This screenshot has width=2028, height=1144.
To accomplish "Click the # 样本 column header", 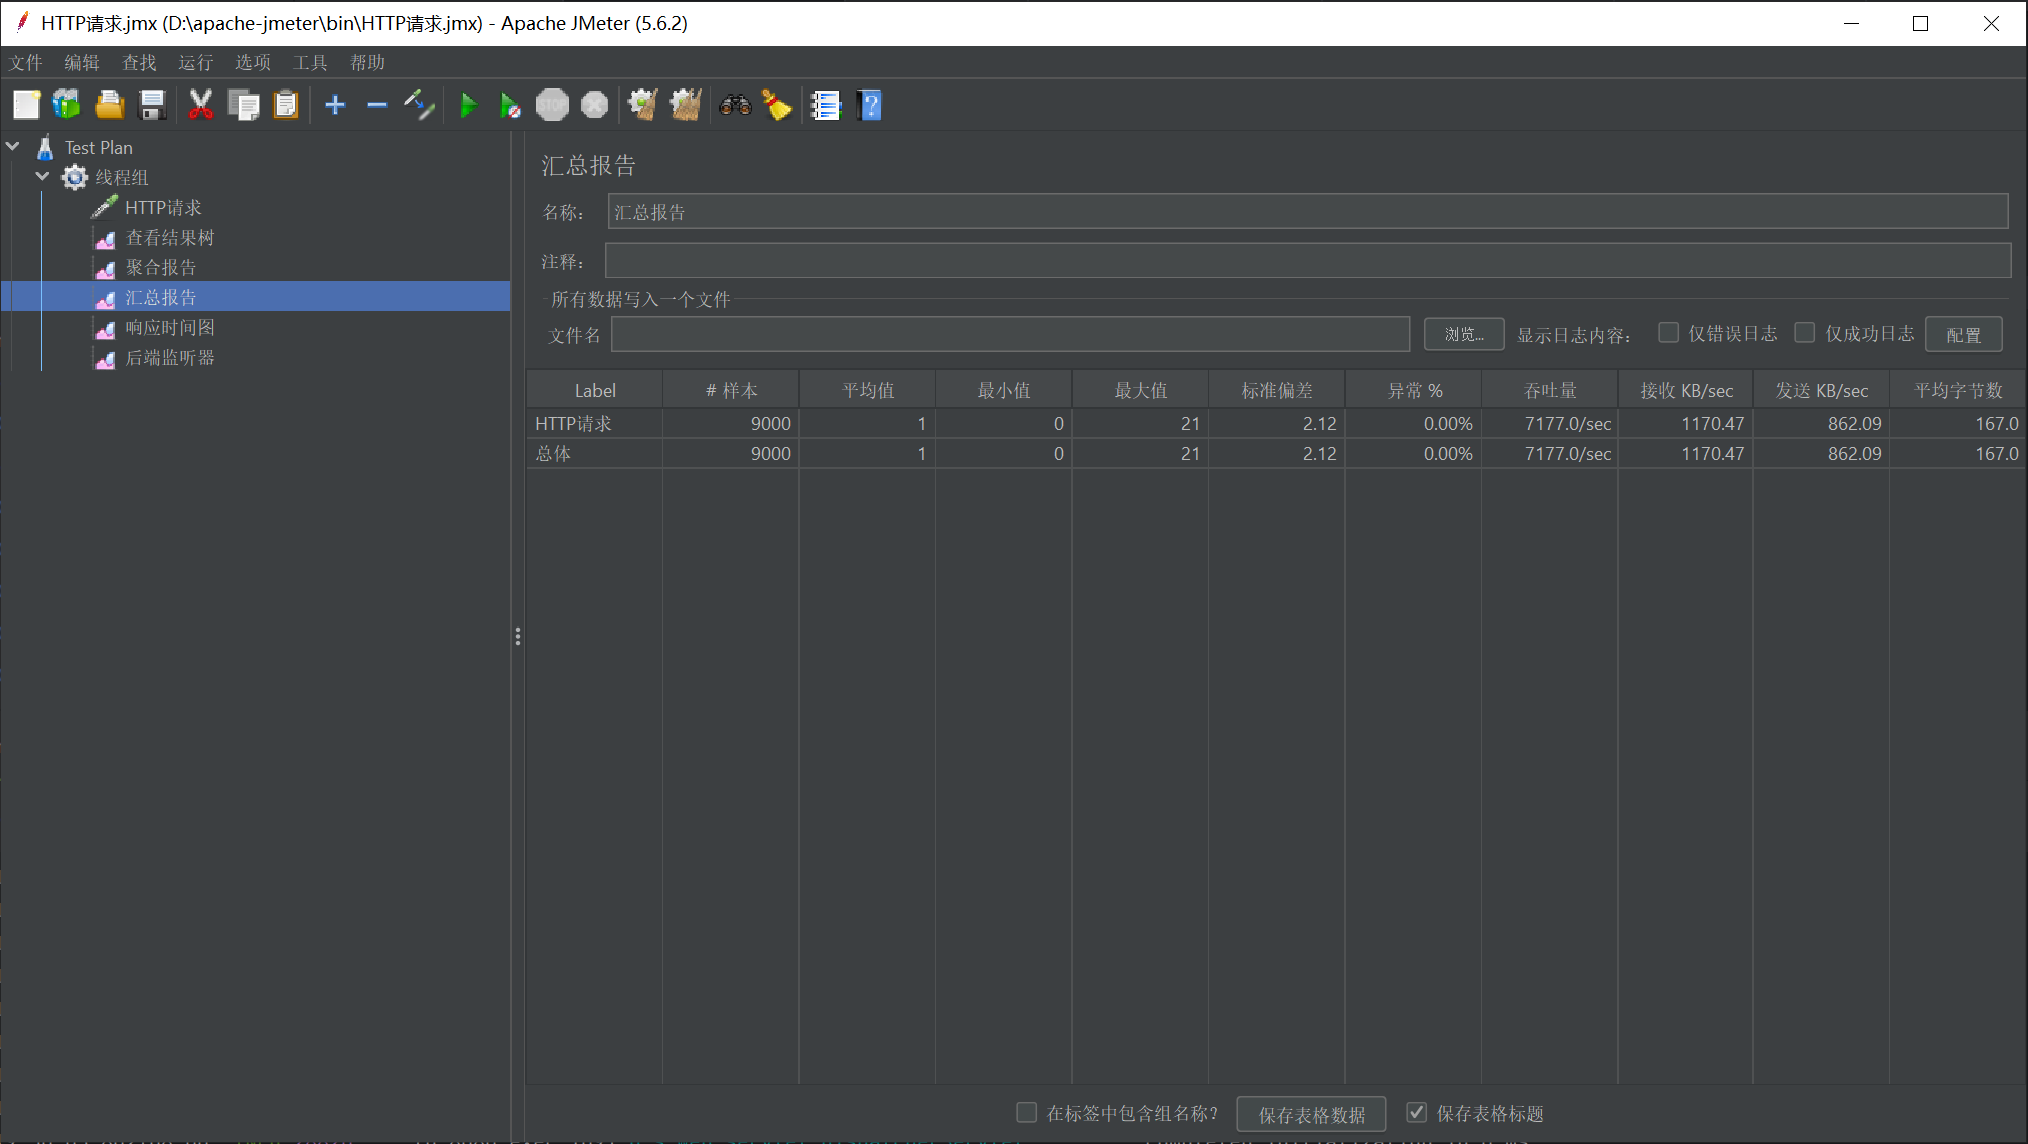I will tap(731, 390).
